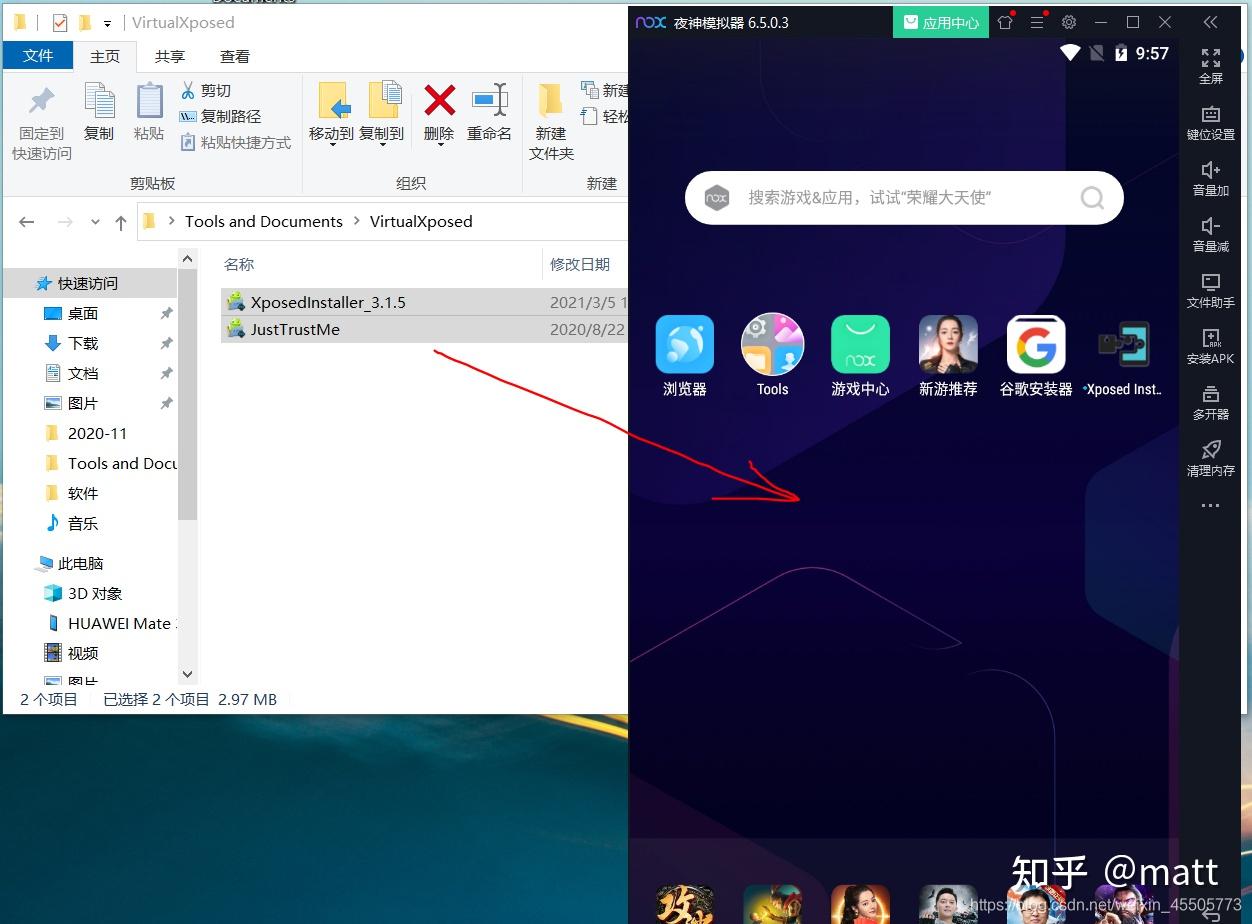Open the three-dots more menu in Nox sidebar
Viewport: 1252px width, 924px height.
pyautogui.click(x=1211, y=506)
